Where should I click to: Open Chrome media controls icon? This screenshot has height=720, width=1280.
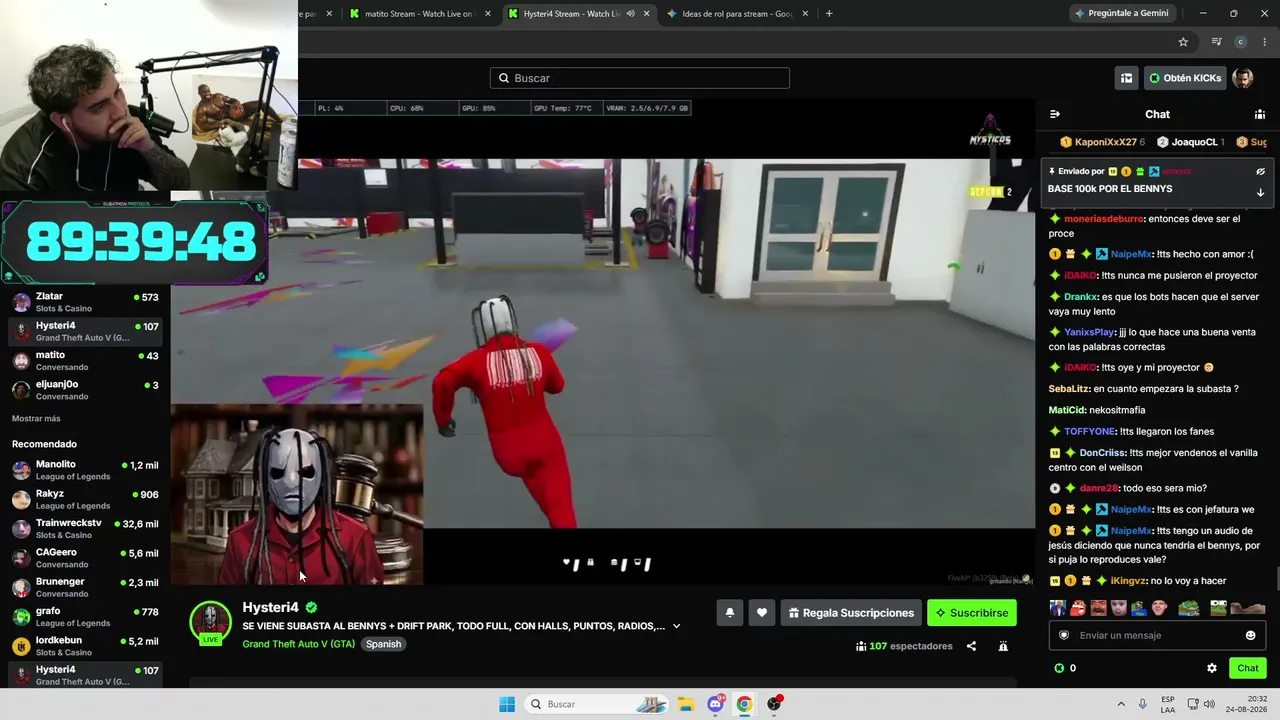(1216, 42)
